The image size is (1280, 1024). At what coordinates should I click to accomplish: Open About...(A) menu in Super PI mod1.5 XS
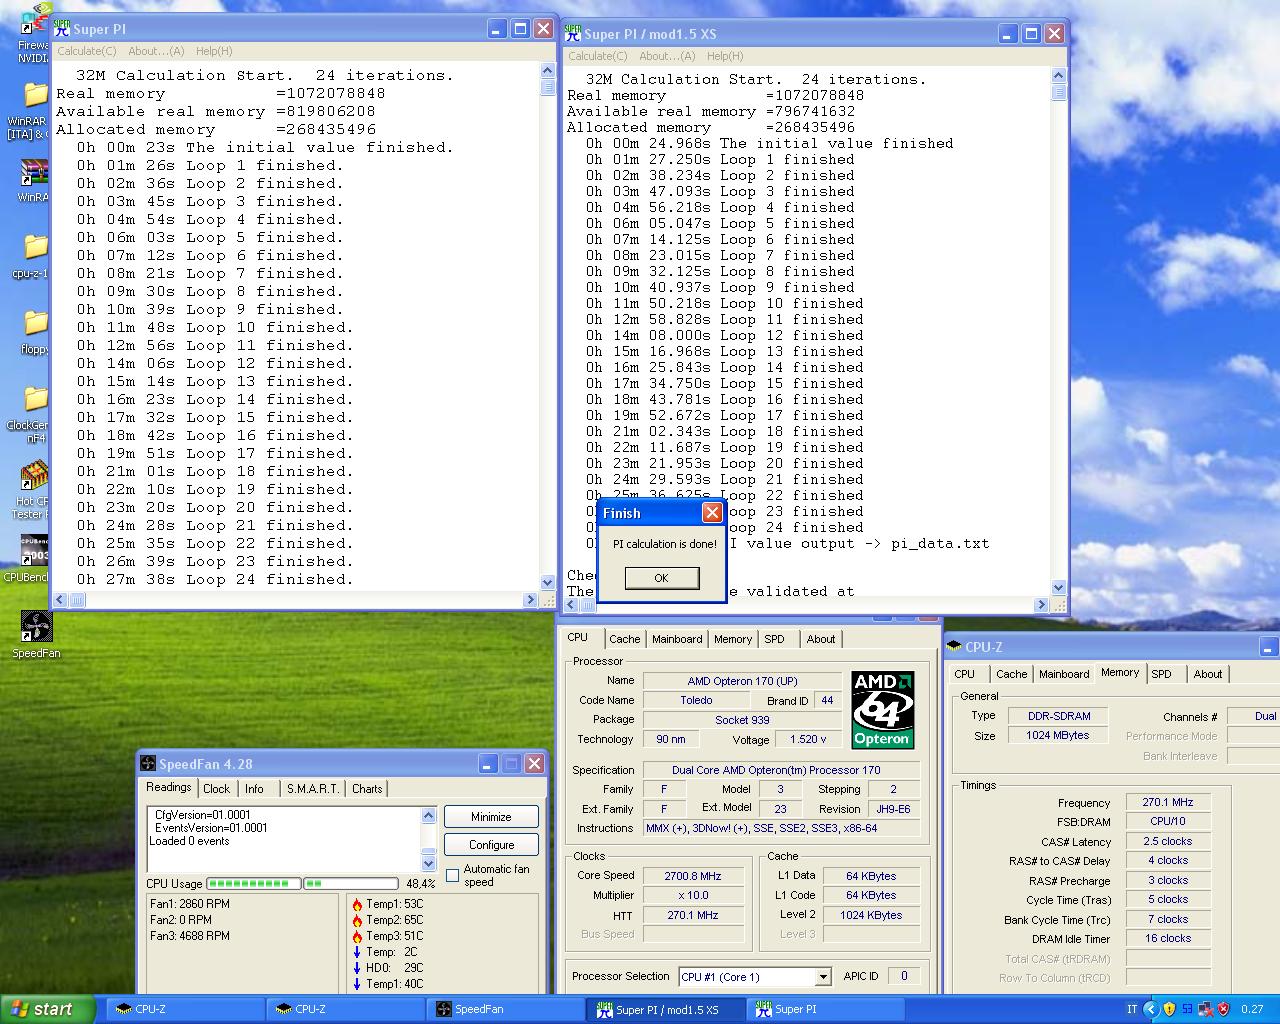click(667, 56)
